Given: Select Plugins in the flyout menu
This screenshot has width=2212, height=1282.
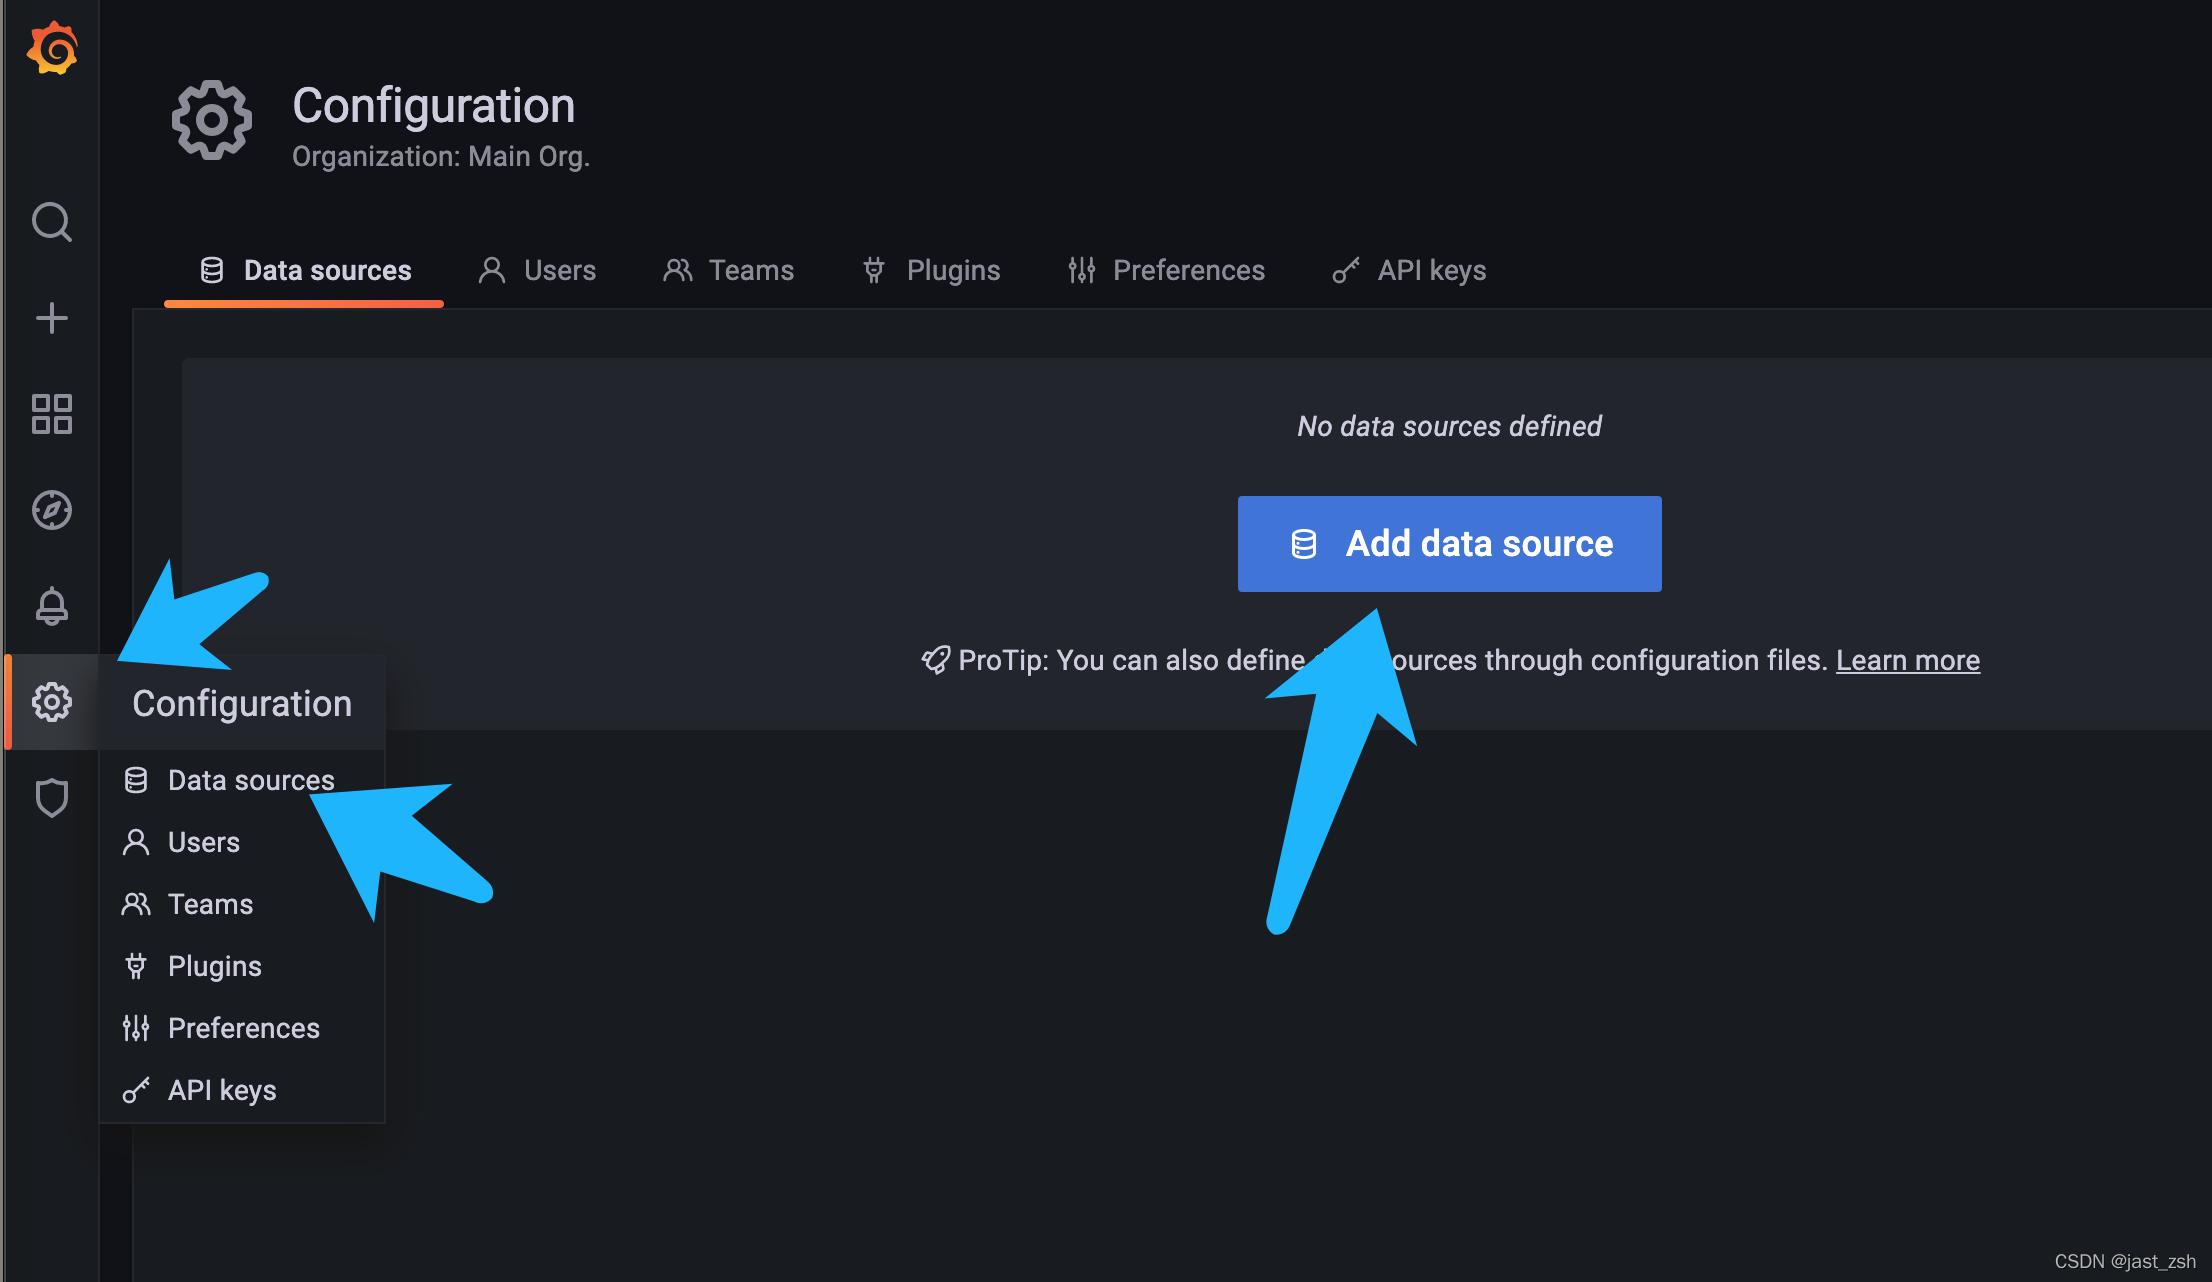Looking at the screenshot, I should point(214,966).
